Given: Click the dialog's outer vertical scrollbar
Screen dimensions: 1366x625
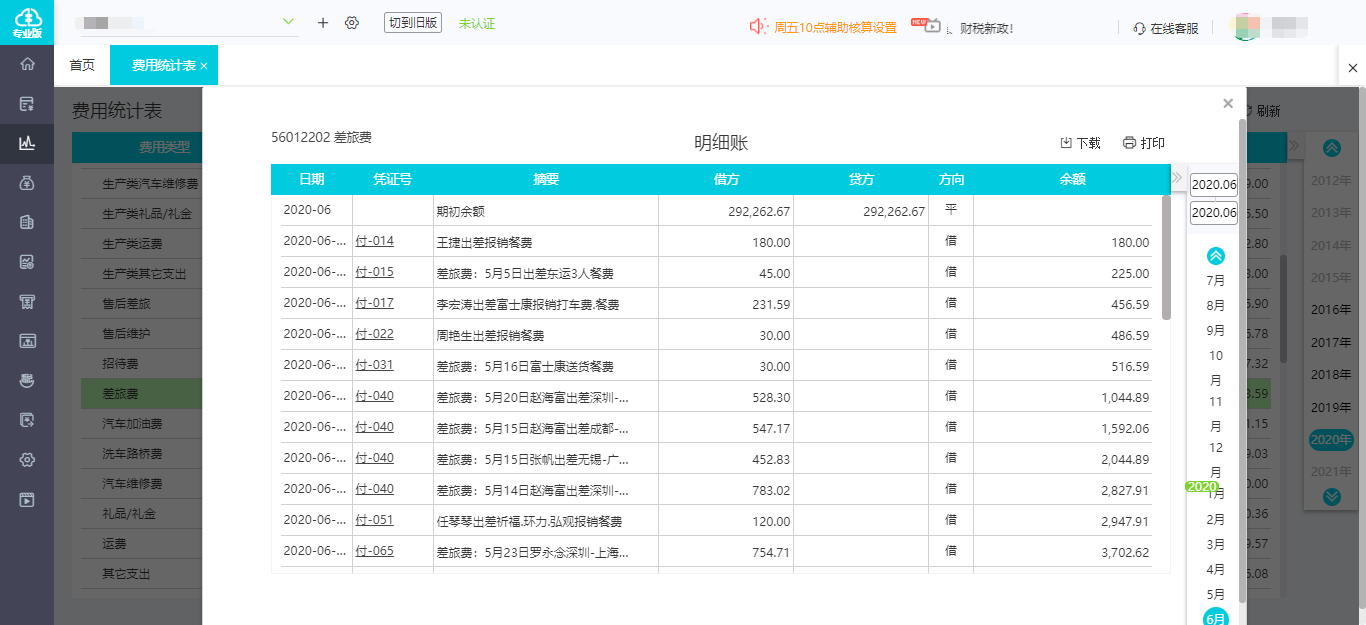Looking at the screenshot, I should point(1242,360).
